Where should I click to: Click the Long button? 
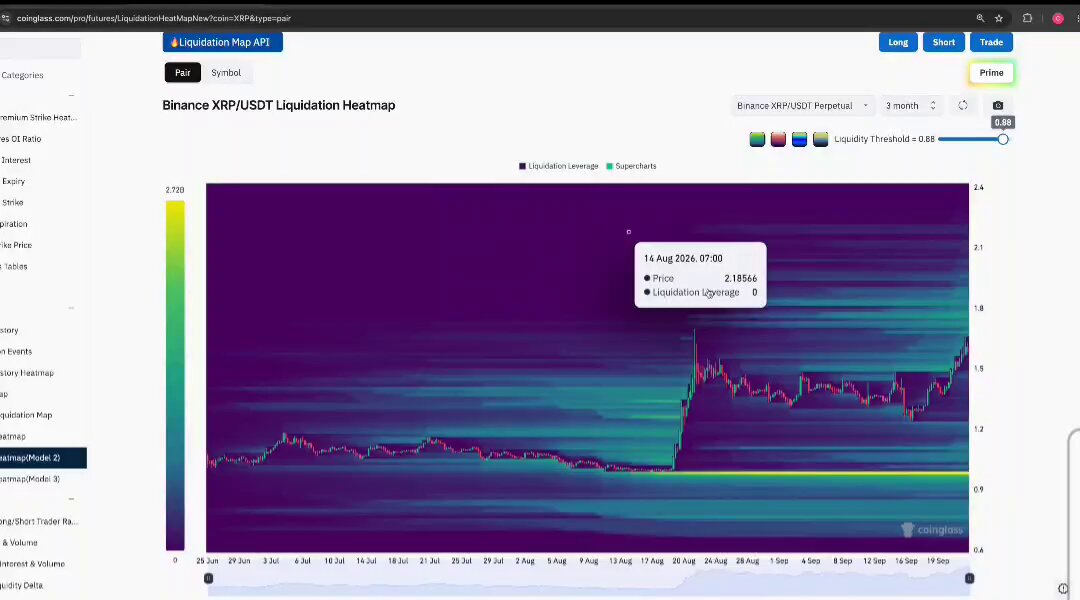tap(898, 42)
